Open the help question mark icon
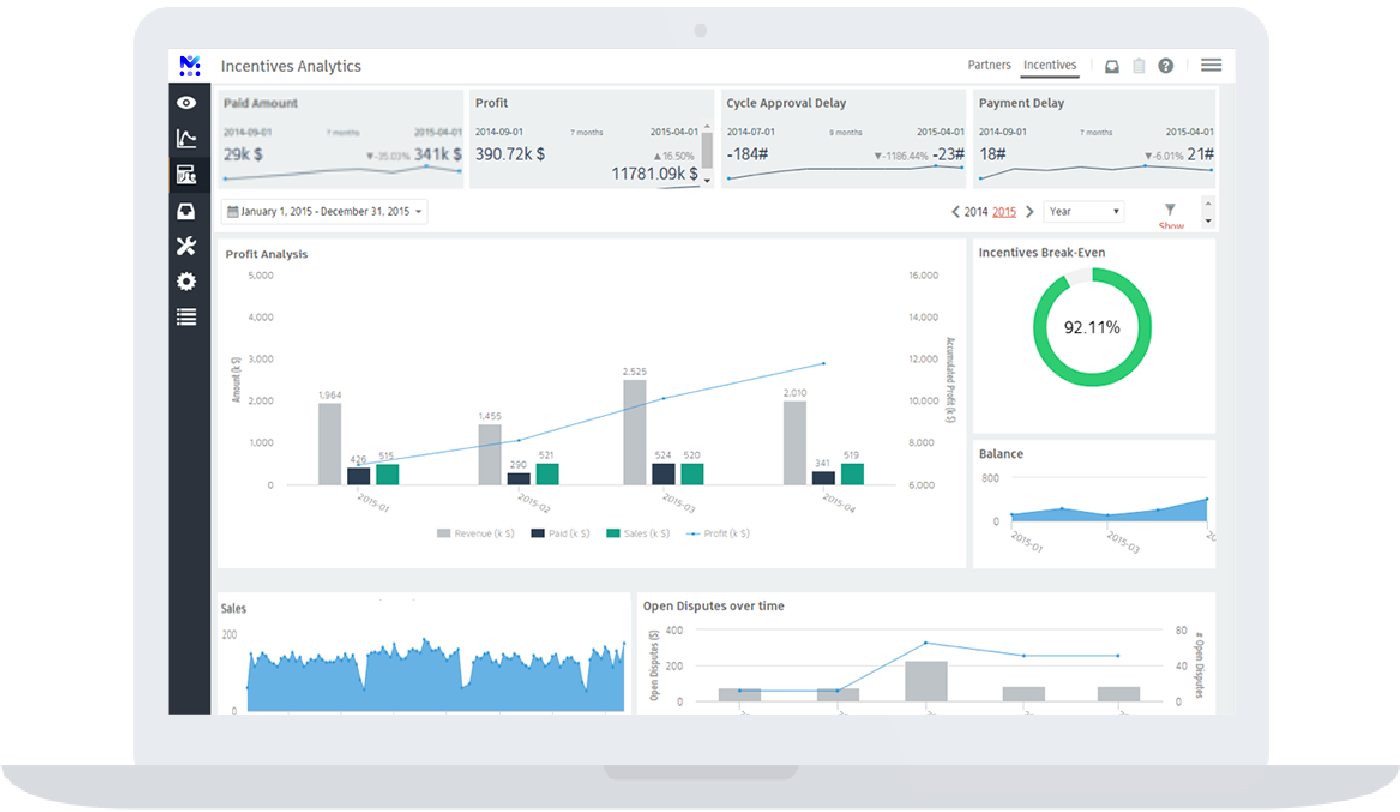The width and height of the screenshot is (1400, 812). (1166, 64)
